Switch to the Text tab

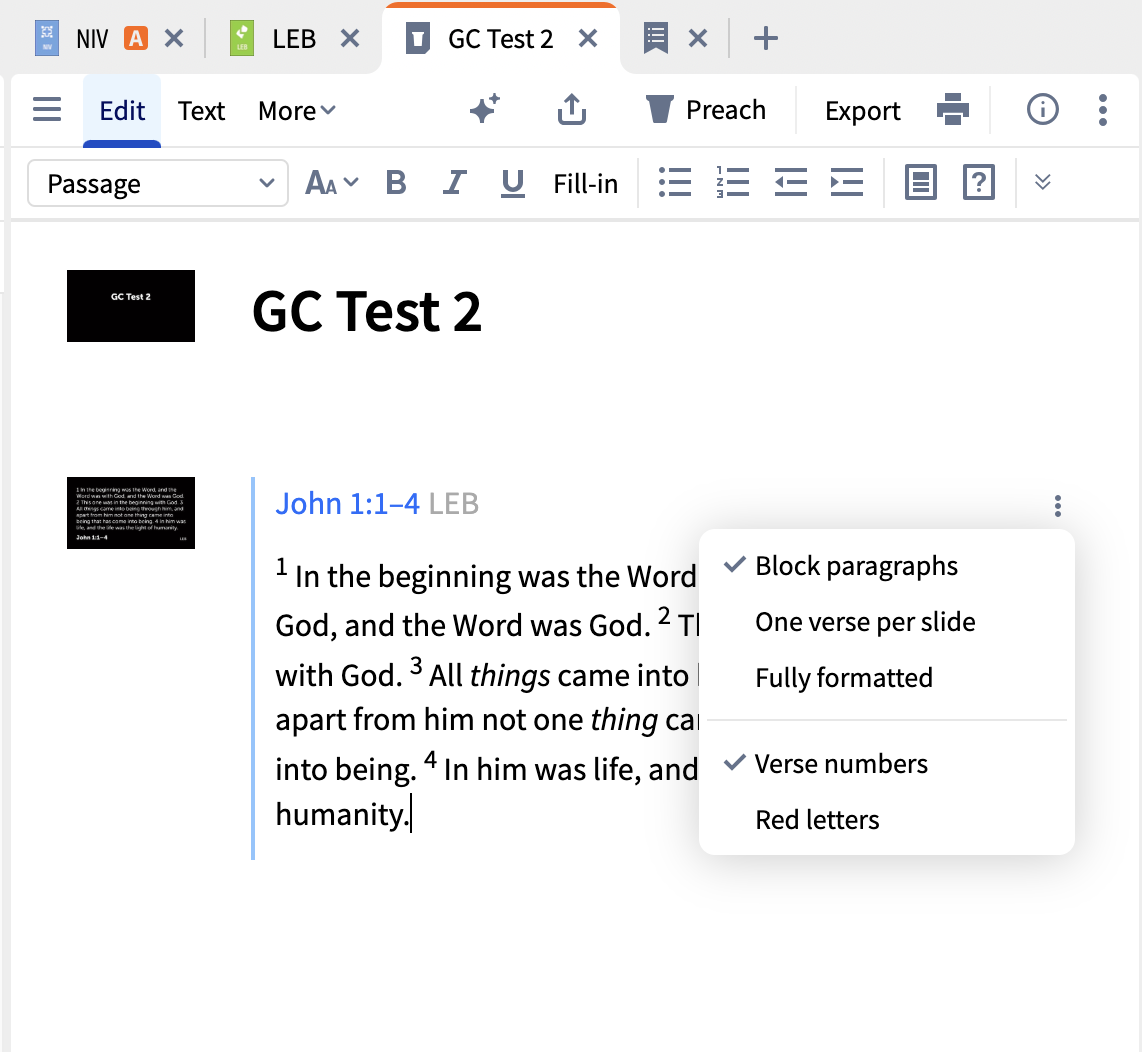pyautogui.click(x=201, y=111)
